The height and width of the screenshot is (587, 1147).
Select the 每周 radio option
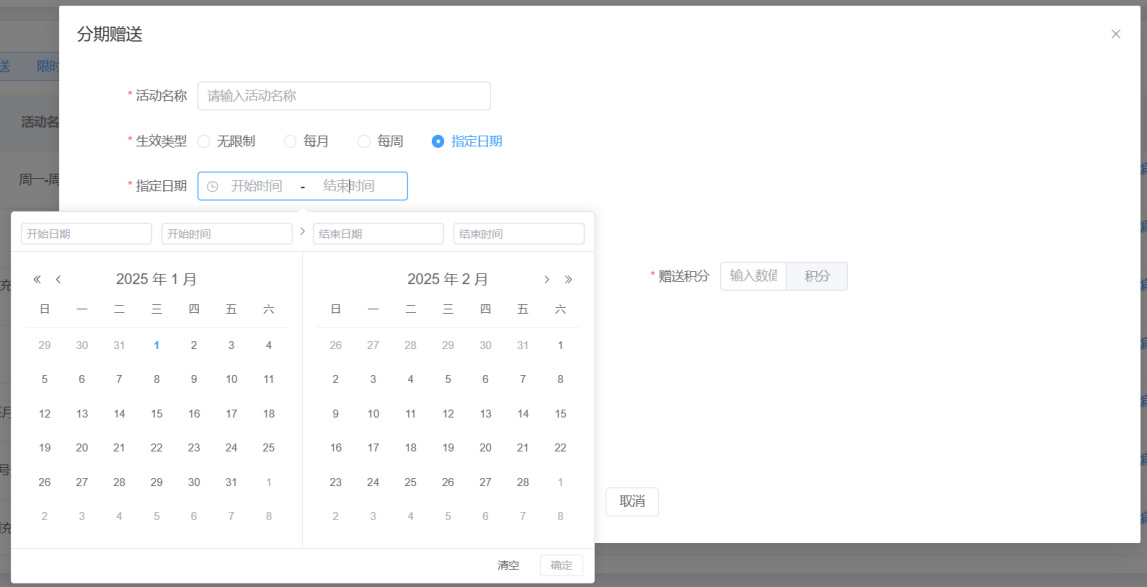pos(380,141)
